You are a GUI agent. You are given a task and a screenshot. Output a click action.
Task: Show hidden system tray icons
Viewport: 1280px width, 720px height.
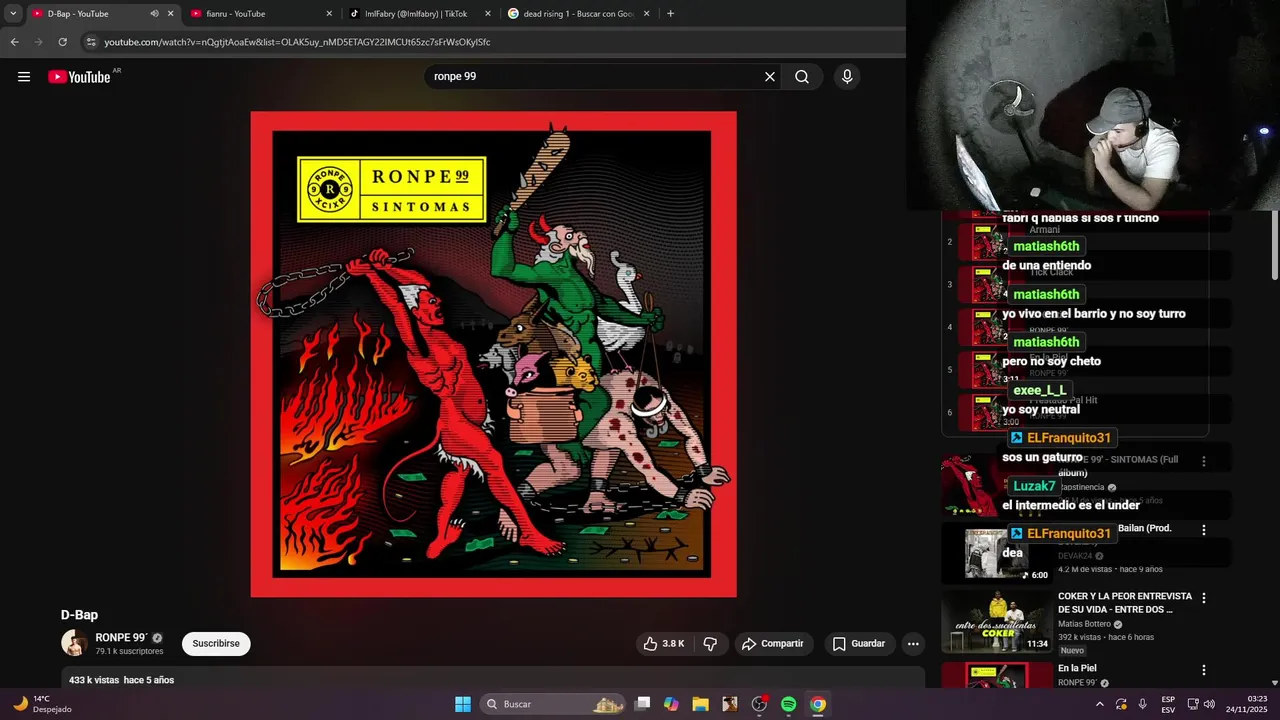coord(1099,704)
